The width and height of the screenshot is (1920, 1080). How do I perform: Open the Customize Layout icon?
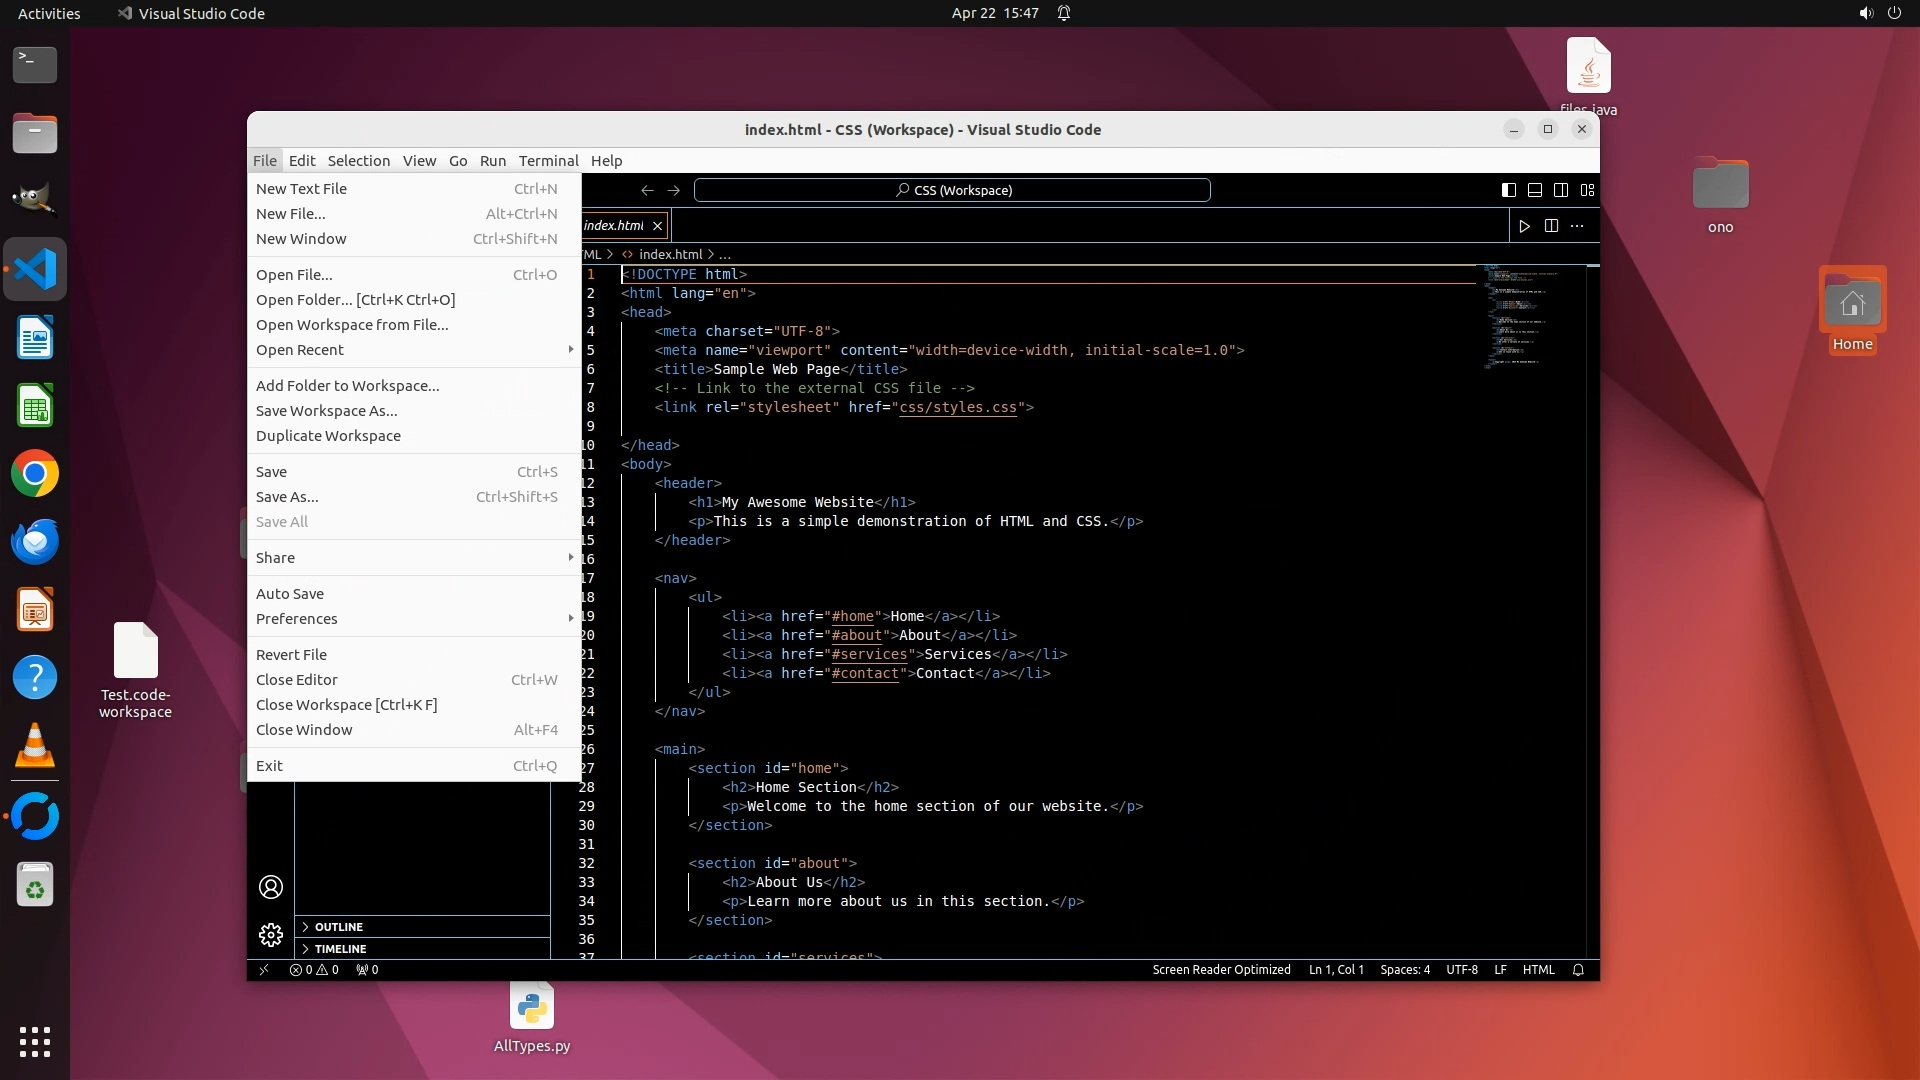(x=1587, y=190)
